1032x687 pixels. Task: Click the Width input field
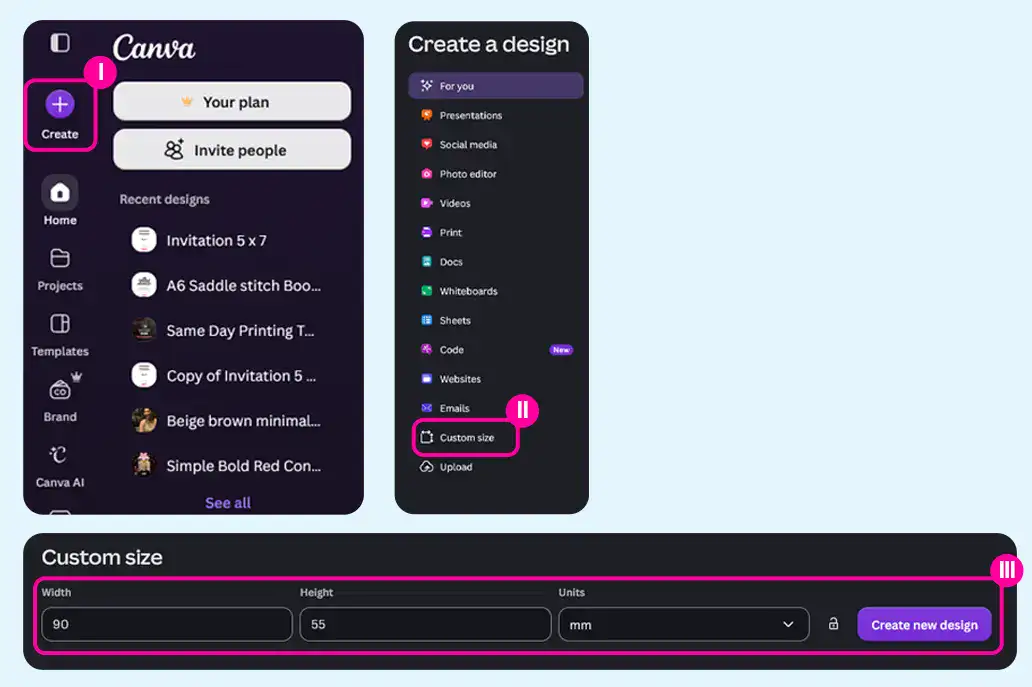tap(167, 624)
